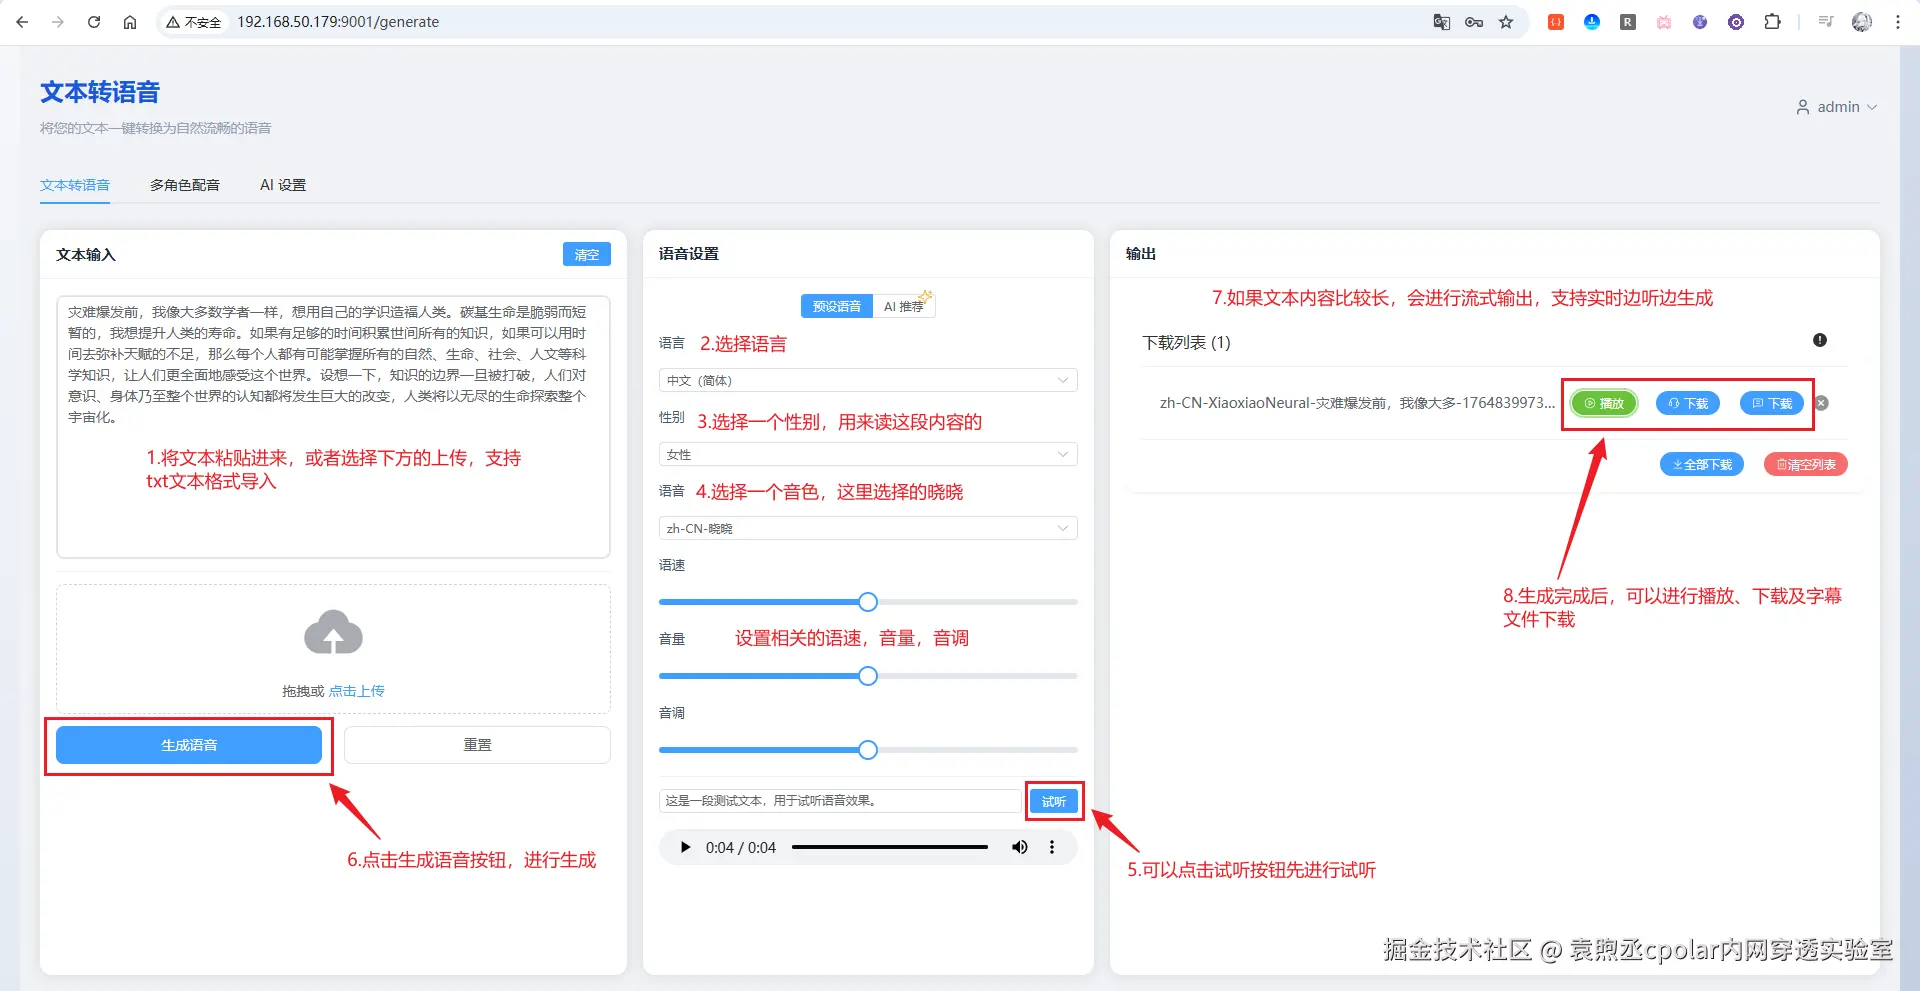
Task: Click the 音量 slider handle
Action: (868, 676)
